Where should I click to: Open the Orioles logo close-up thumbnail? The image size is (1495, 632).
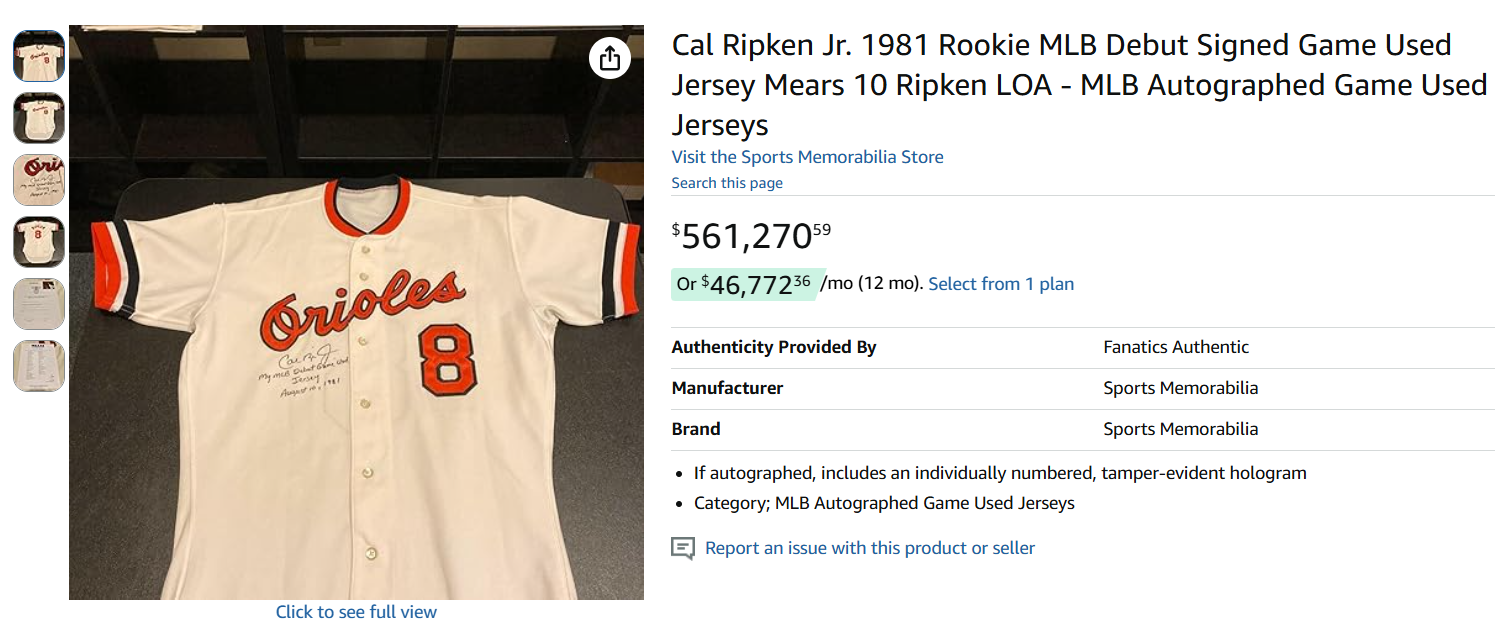(x=38, y=180)
